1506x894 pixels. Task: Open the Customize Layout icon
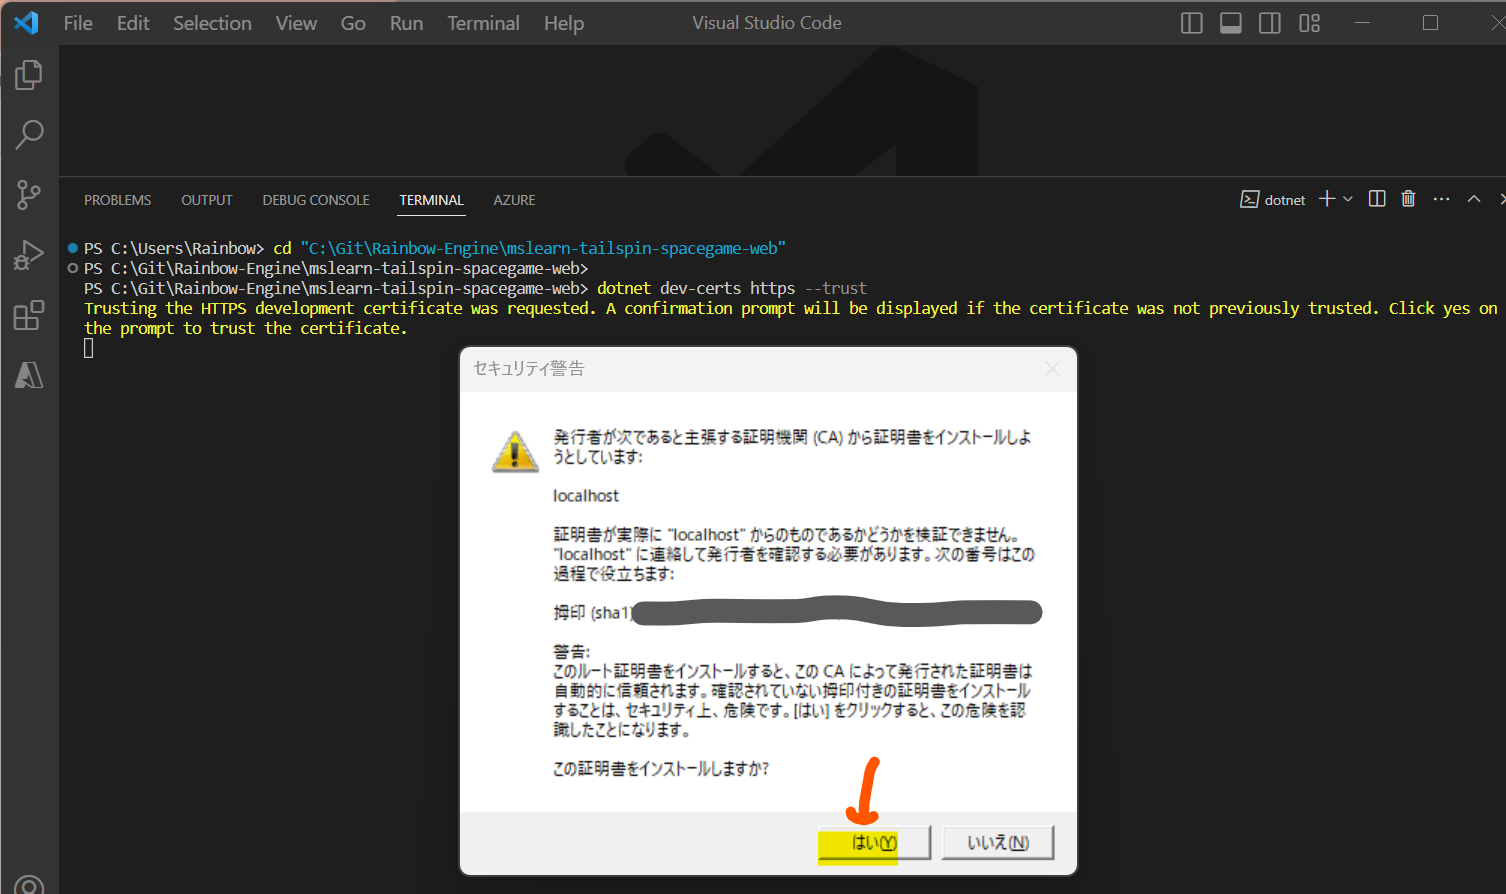coord(1310,23)
